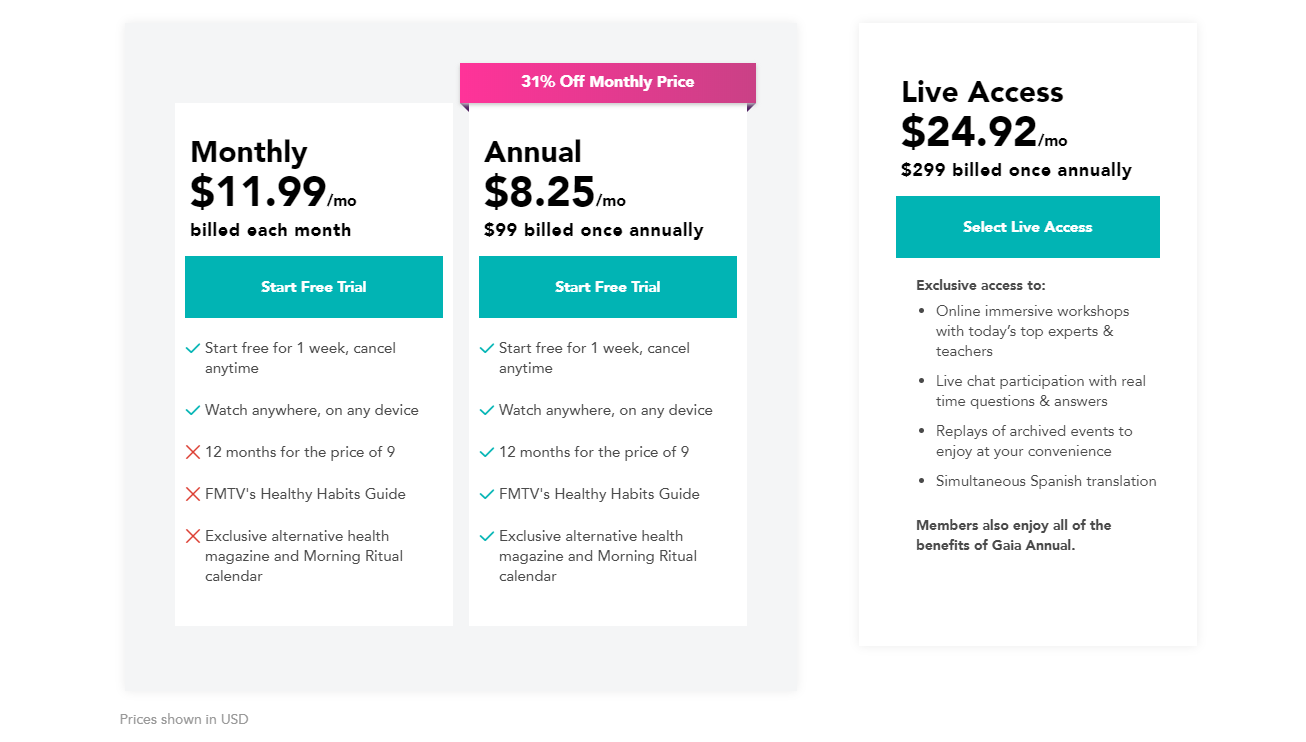Click red X beside Monthly '12 months for price of 9'
The height and width of the screenshot is (742, 1306).
point(193,452)
